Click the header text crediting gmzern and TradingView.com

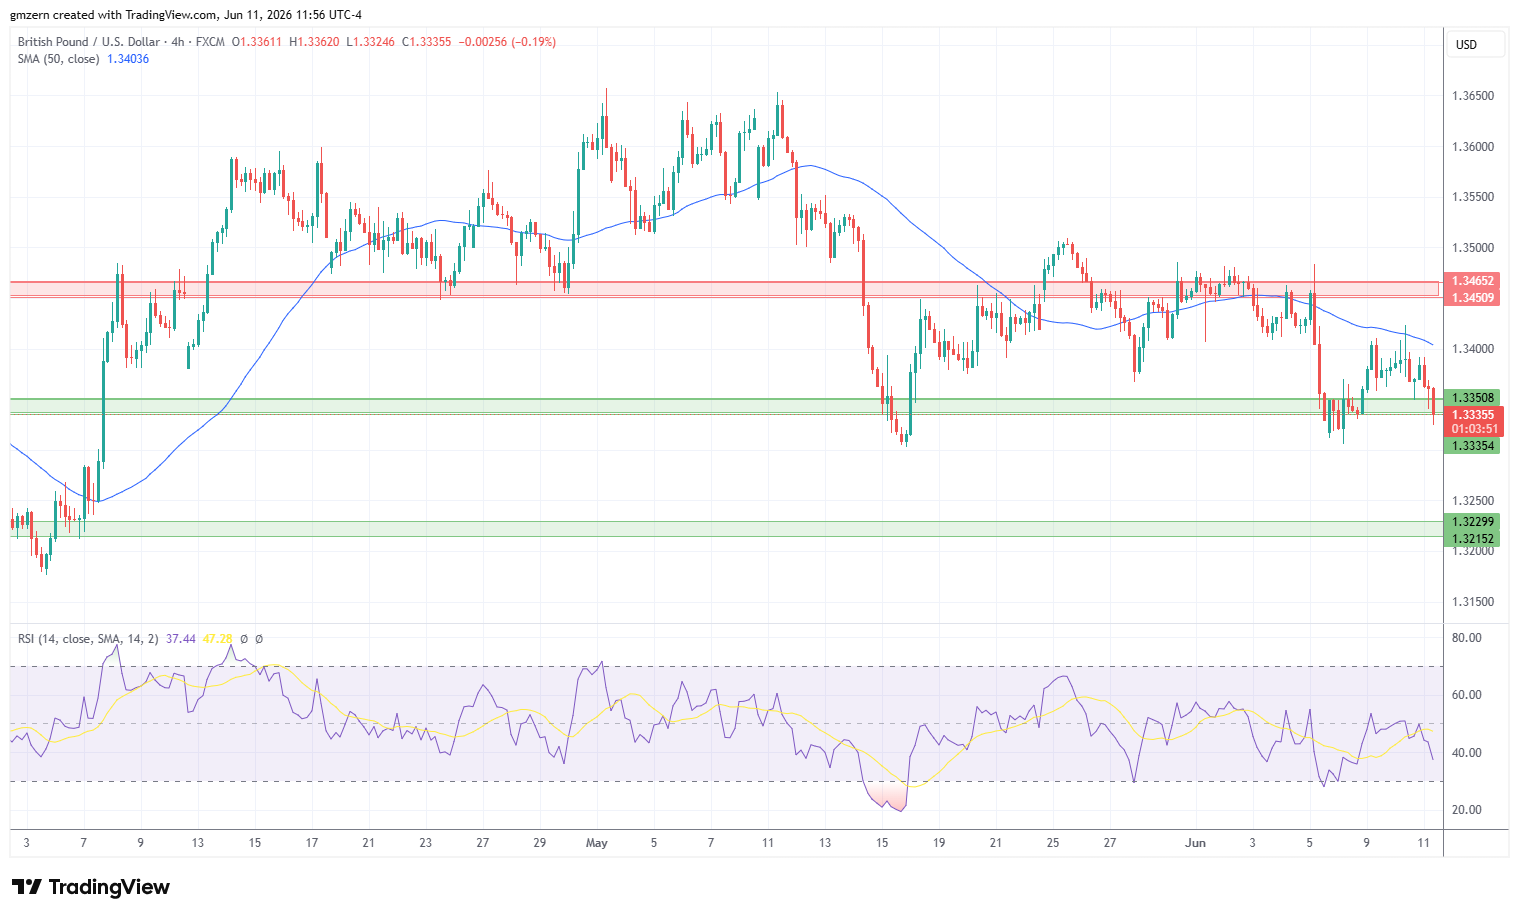(187, 15)
